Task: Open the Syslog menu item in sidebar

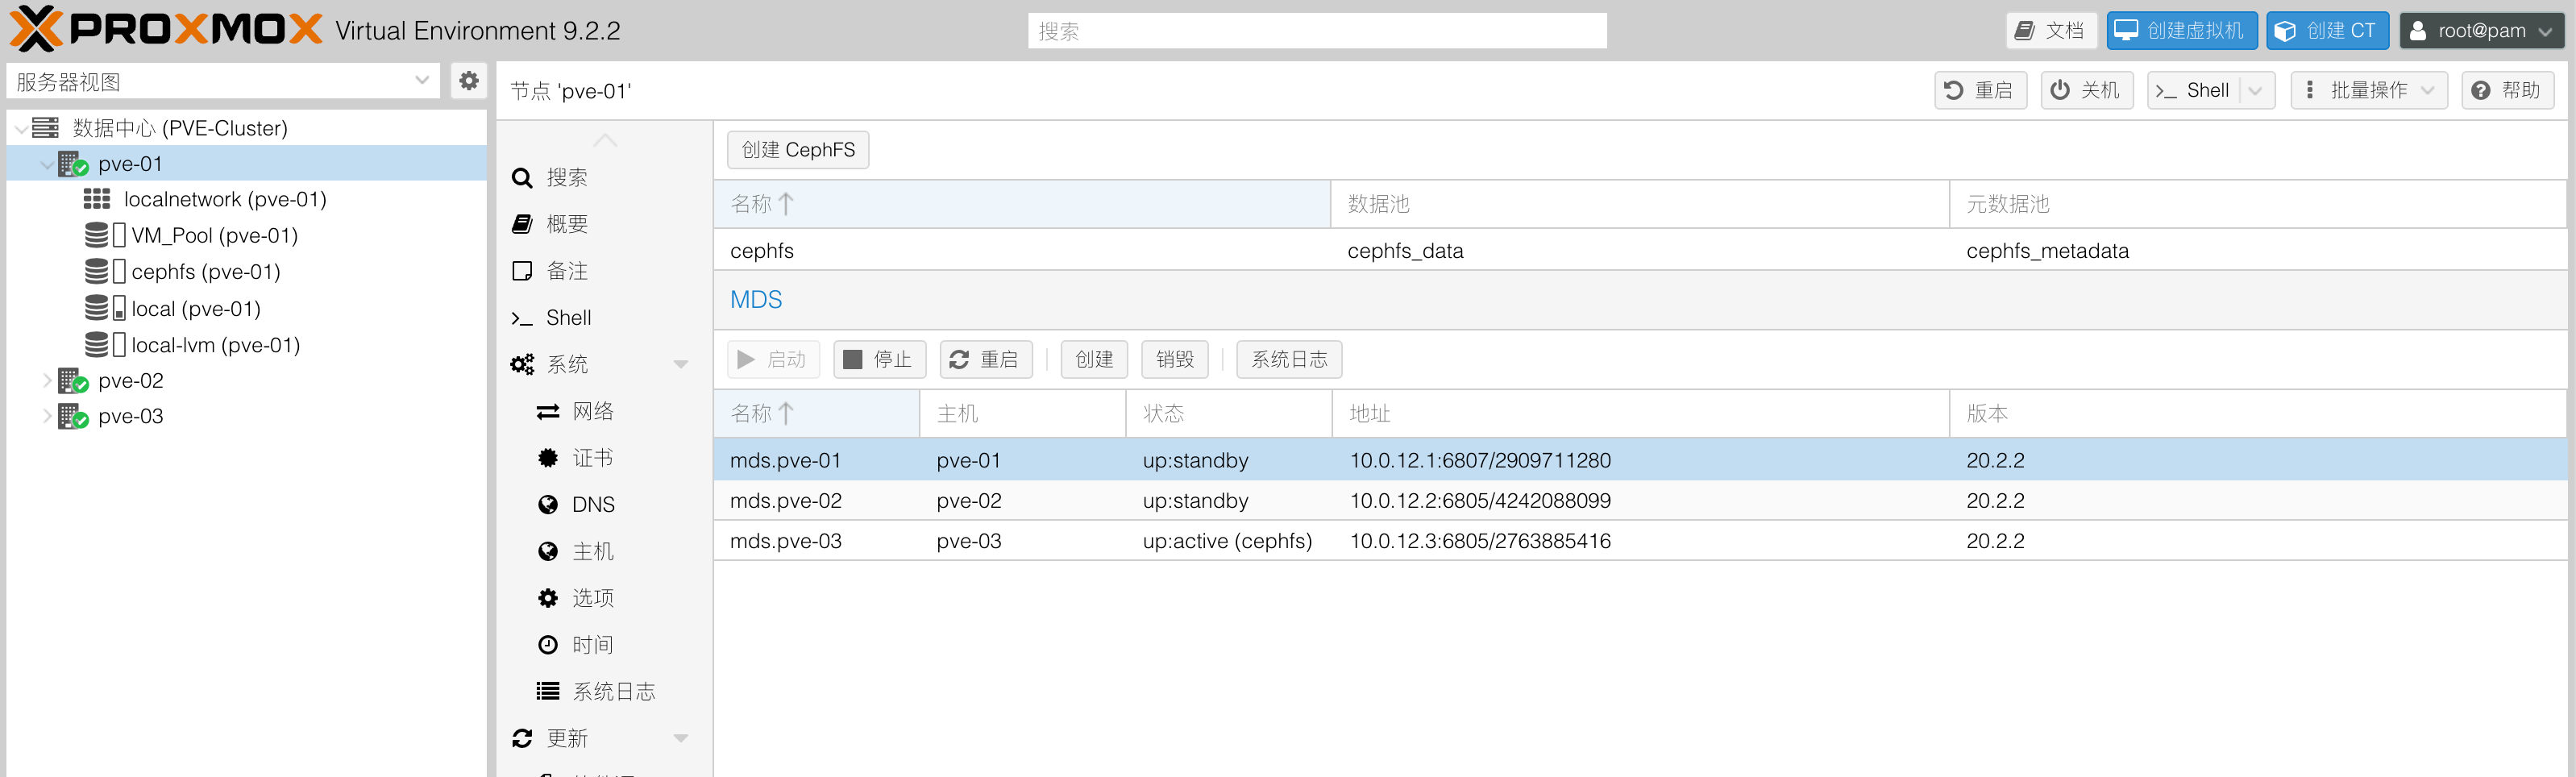Action: [x=604, y=691]
